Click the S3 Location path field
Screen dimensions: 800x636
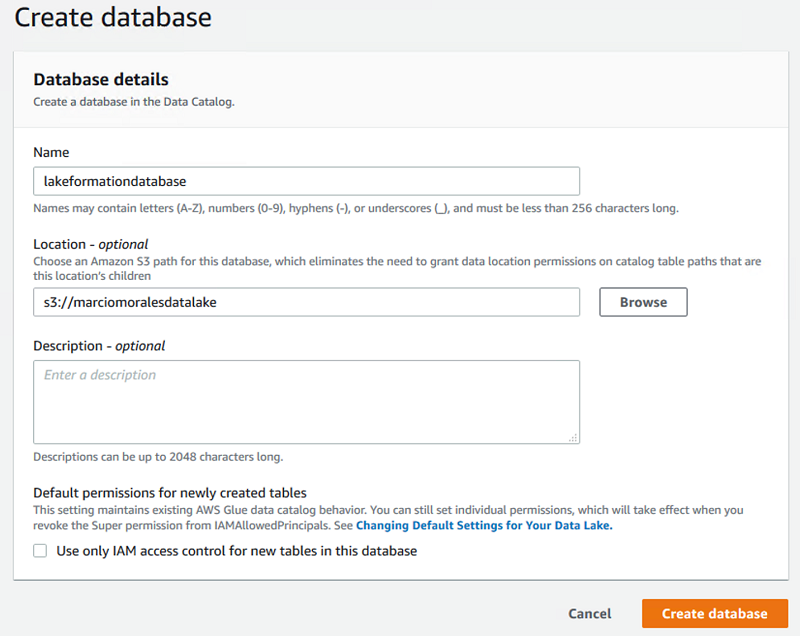click(x=306, y=302)
